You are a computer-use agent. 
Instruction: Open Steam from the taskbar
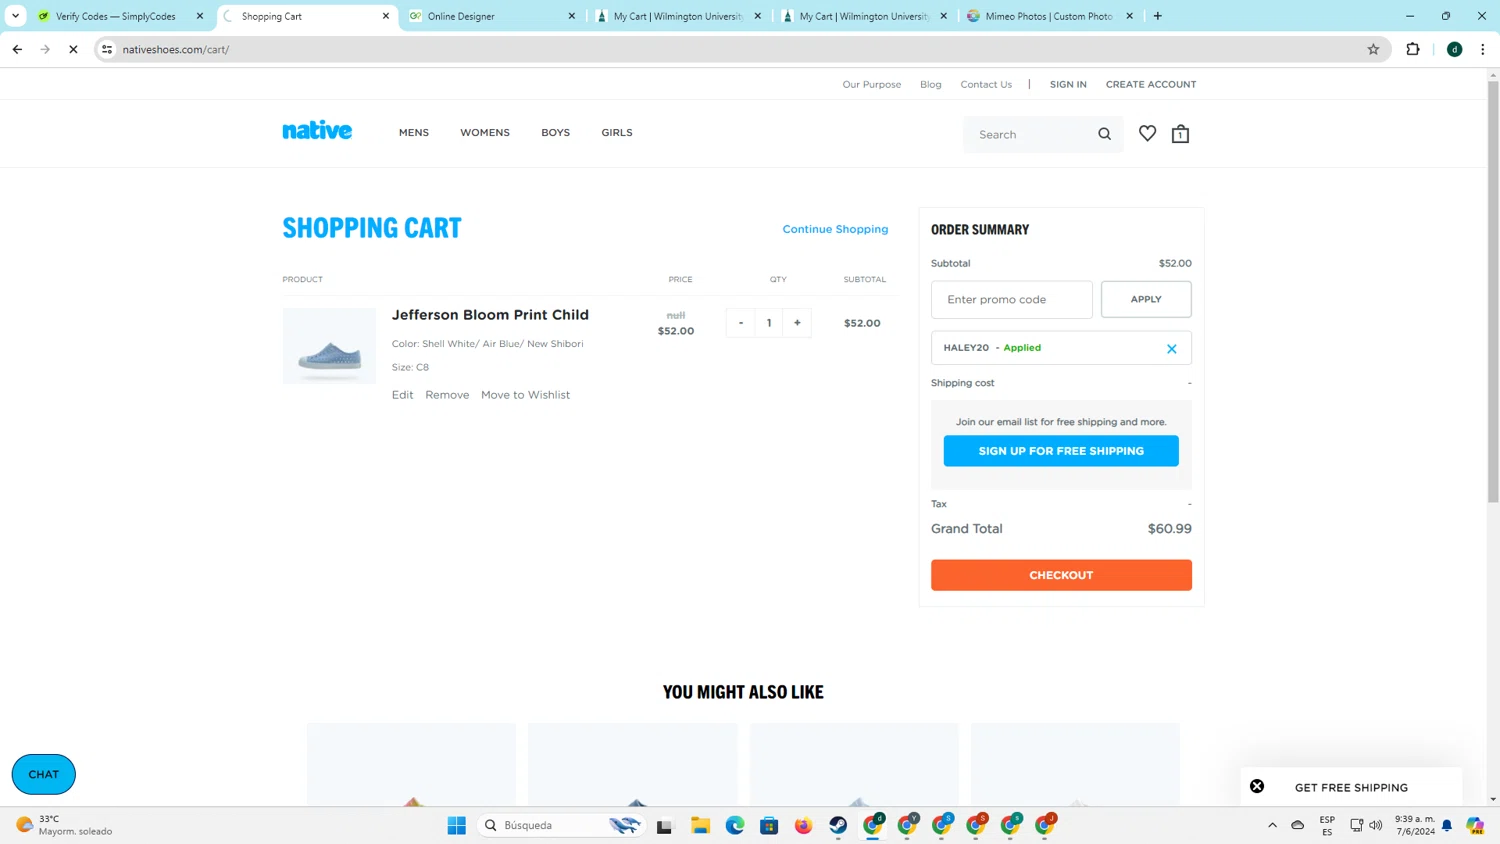click(838, 825)
